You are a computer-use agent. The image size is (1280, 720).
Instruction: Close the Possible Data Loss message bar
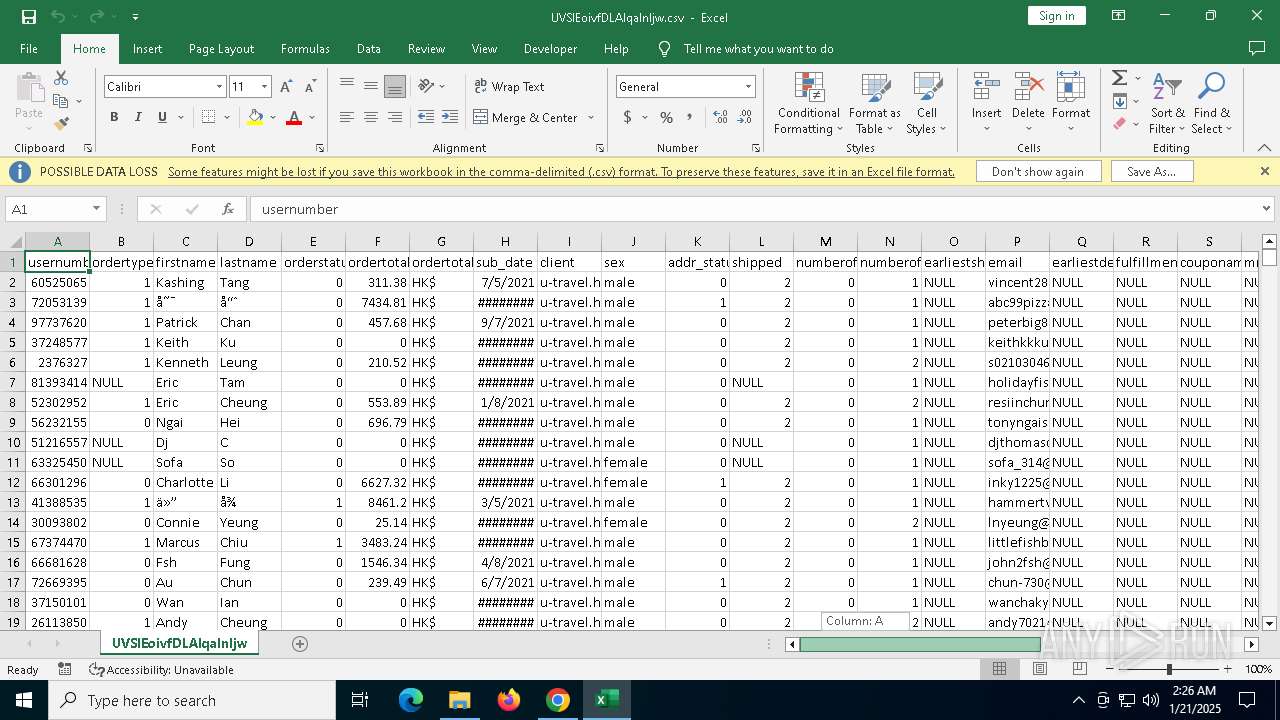[1264, 172]
